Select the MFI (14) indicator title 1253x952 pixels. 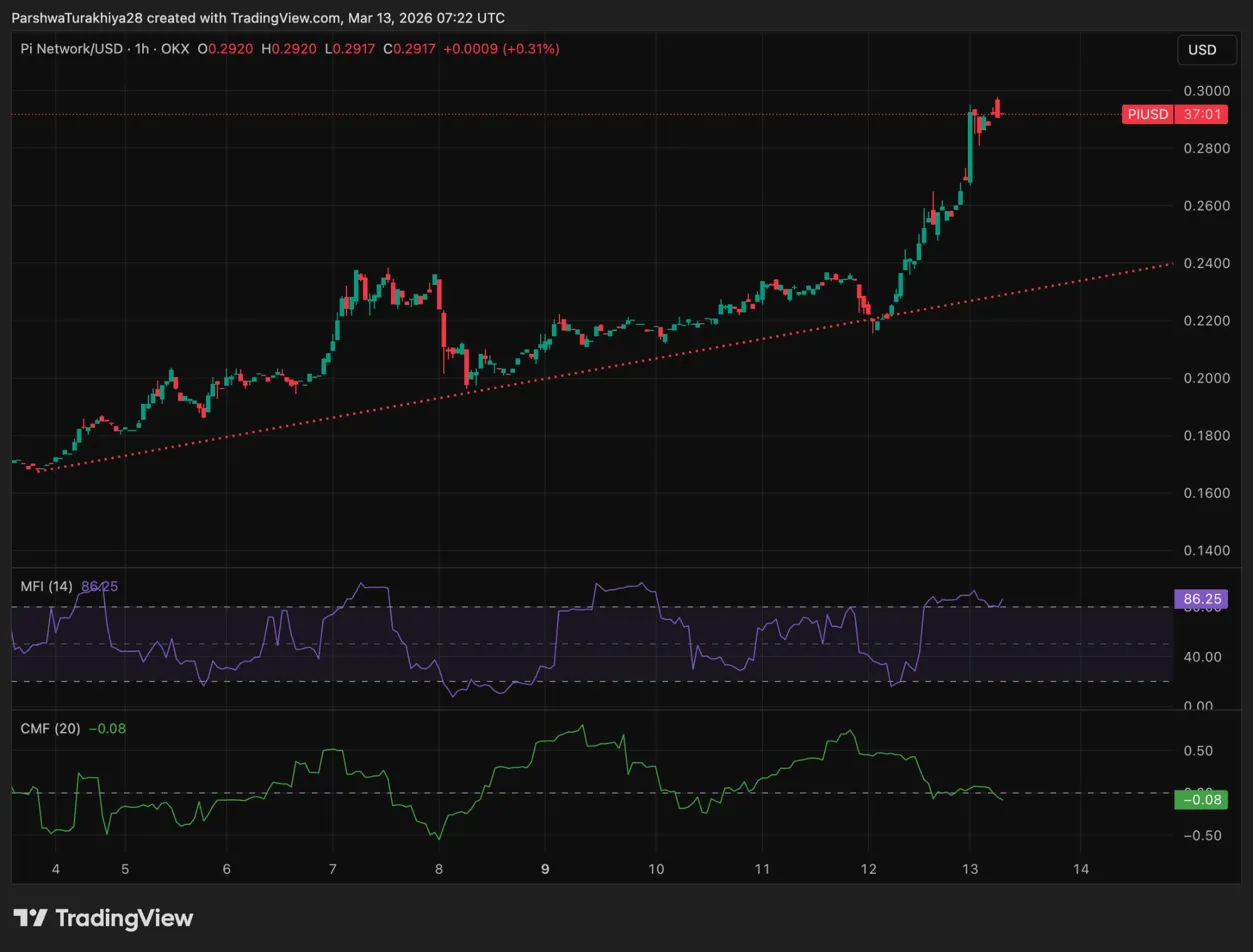tap(46, 586)
